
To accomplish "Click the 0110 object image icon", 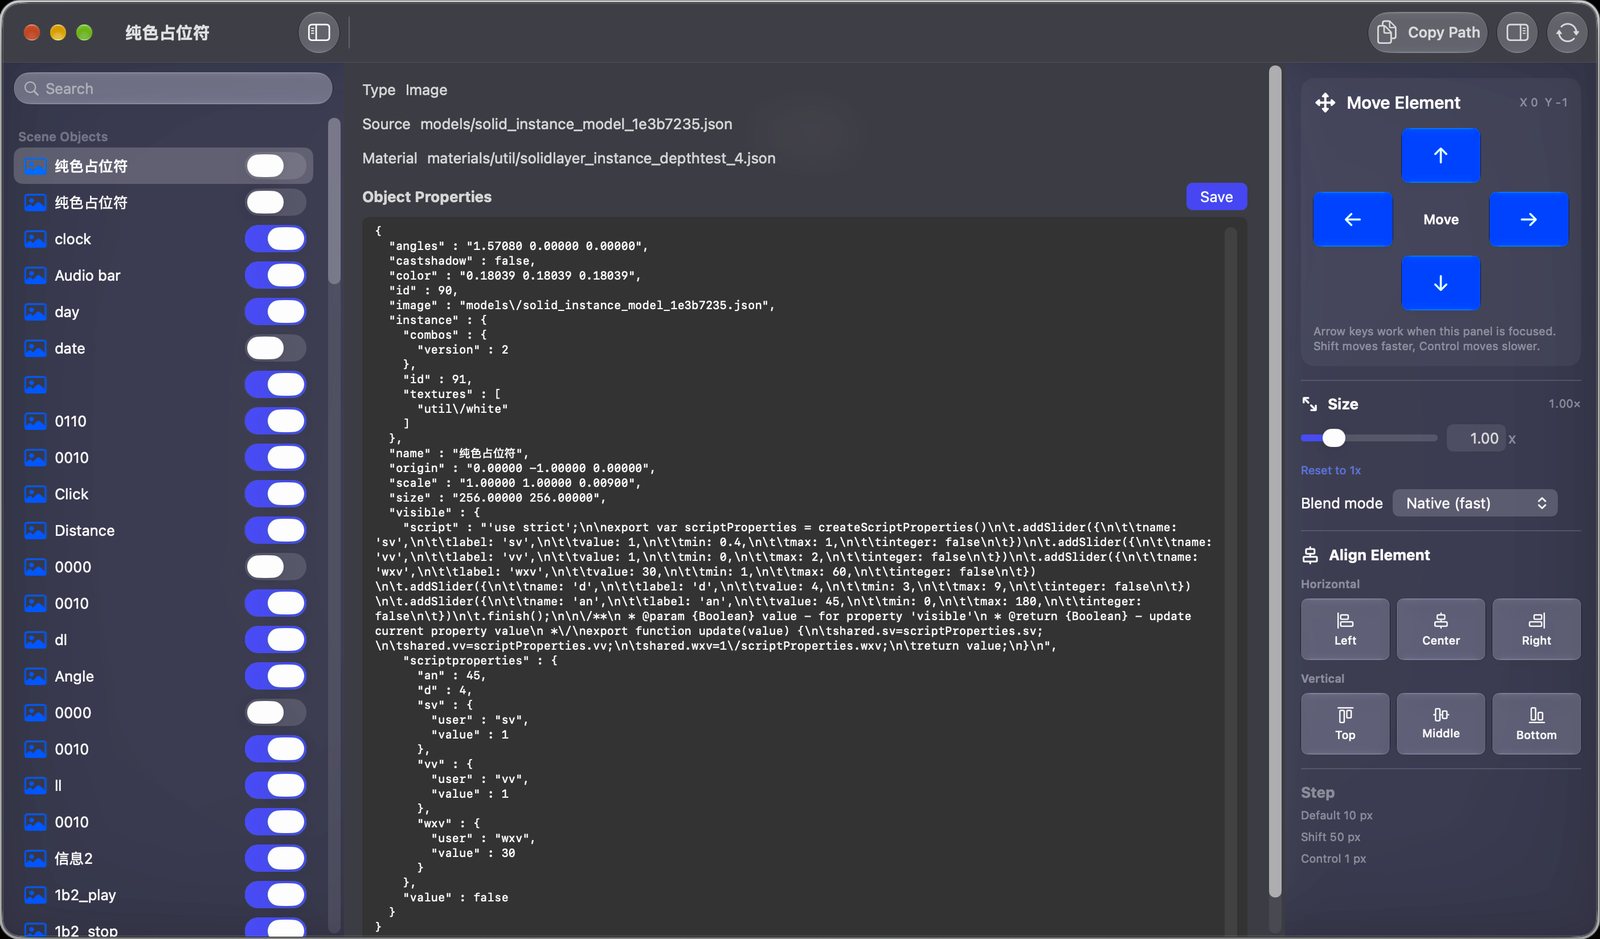I will click(x=35, y=421).
